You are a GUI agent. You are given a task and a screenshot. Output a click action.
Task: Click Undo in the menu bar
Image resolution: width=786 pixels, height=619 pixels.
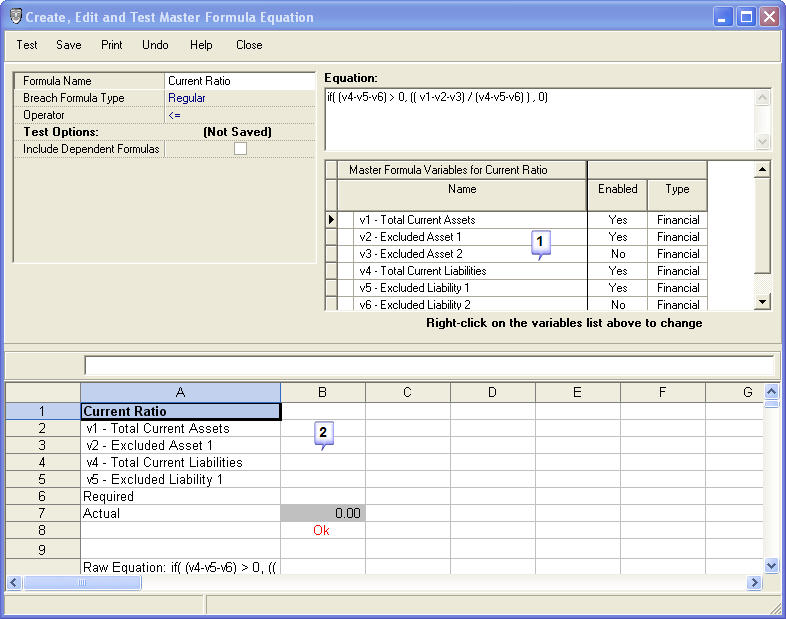pyautogui.click(x=155, y=45)
